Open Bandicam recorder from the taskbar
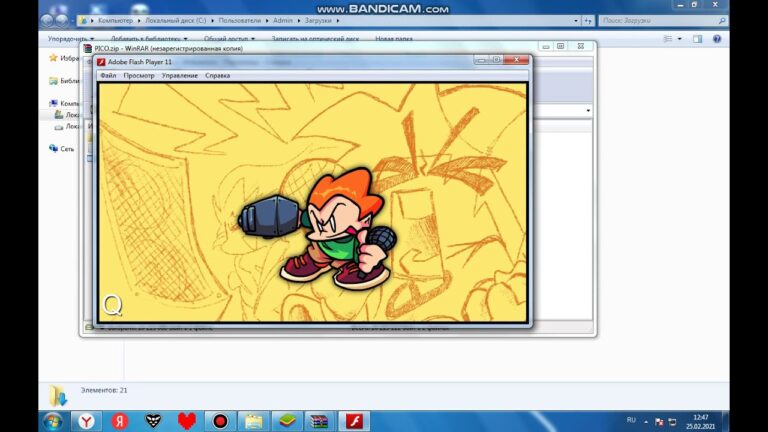Screen dimensions: 768x432 click(220, 421)
